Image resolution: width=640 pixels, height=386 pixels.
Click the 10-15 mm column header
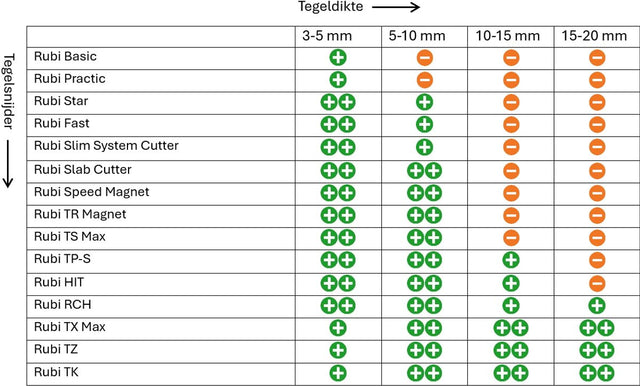[508, 36]
